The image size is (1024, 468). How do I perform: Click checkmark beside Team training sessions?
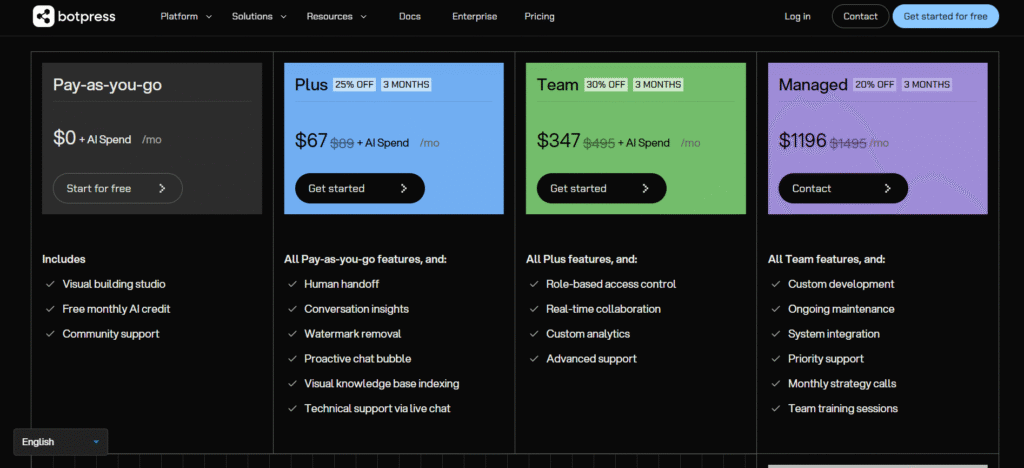tap(776, 408)
